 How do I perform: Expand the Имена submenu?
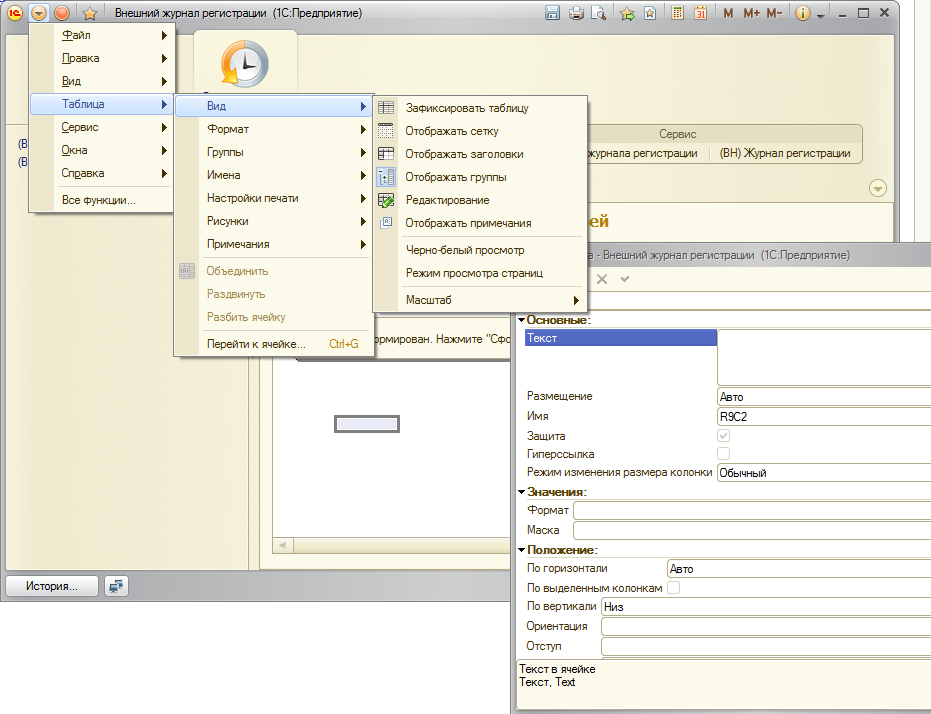click(274, 175)
